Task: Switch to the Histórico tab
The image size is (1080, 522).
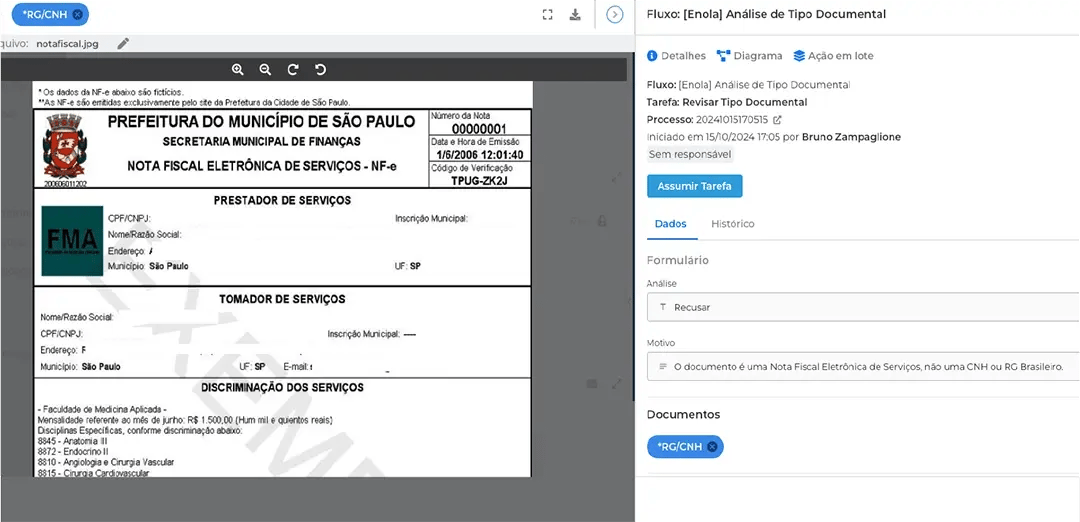Action: coord(732,224)
